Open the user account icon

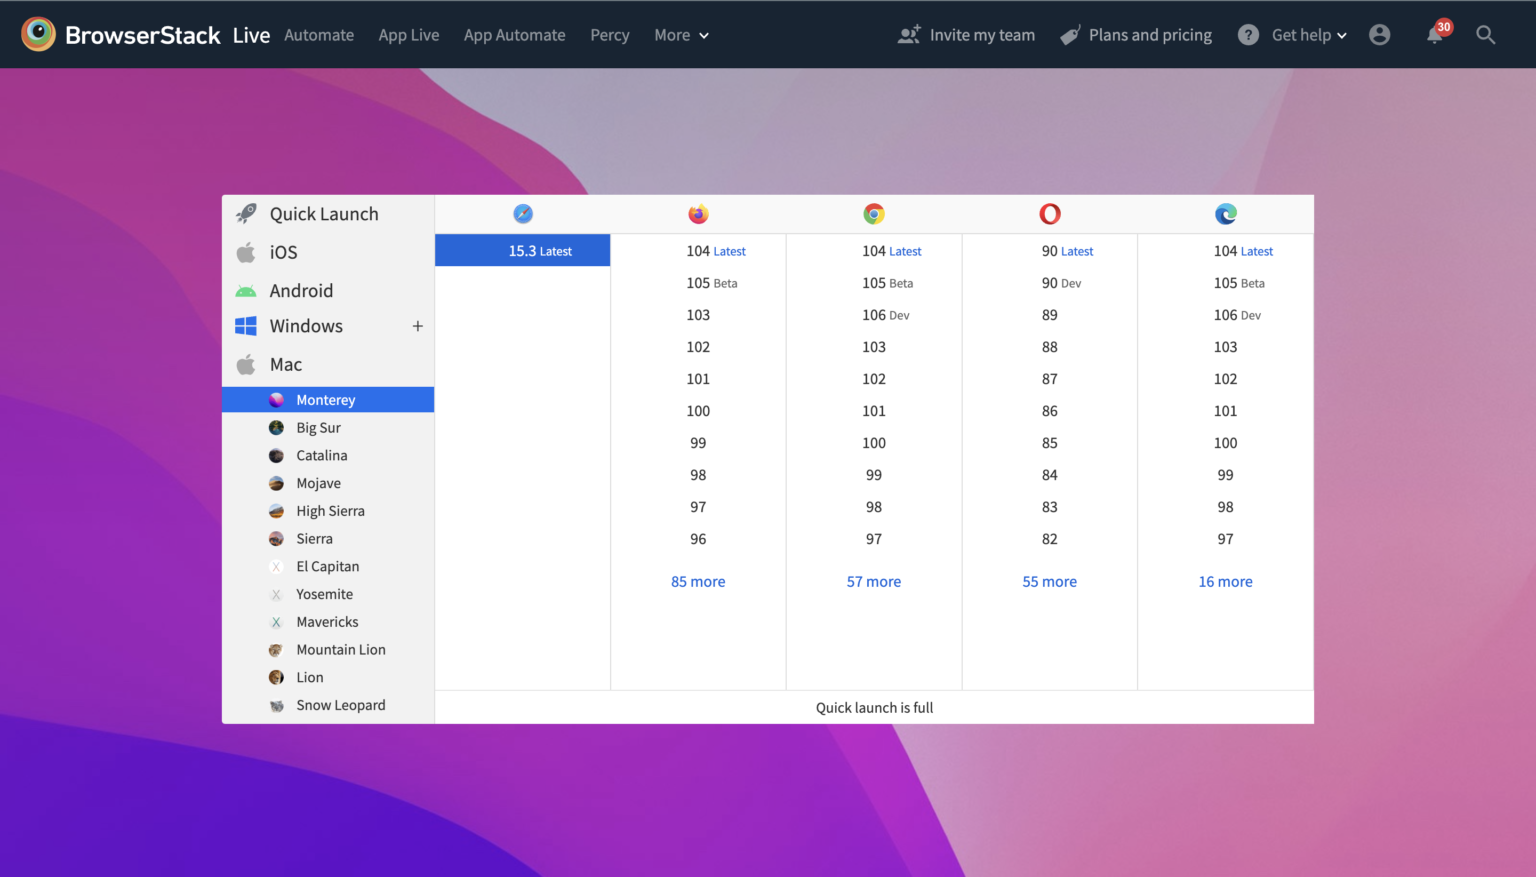1379,35
